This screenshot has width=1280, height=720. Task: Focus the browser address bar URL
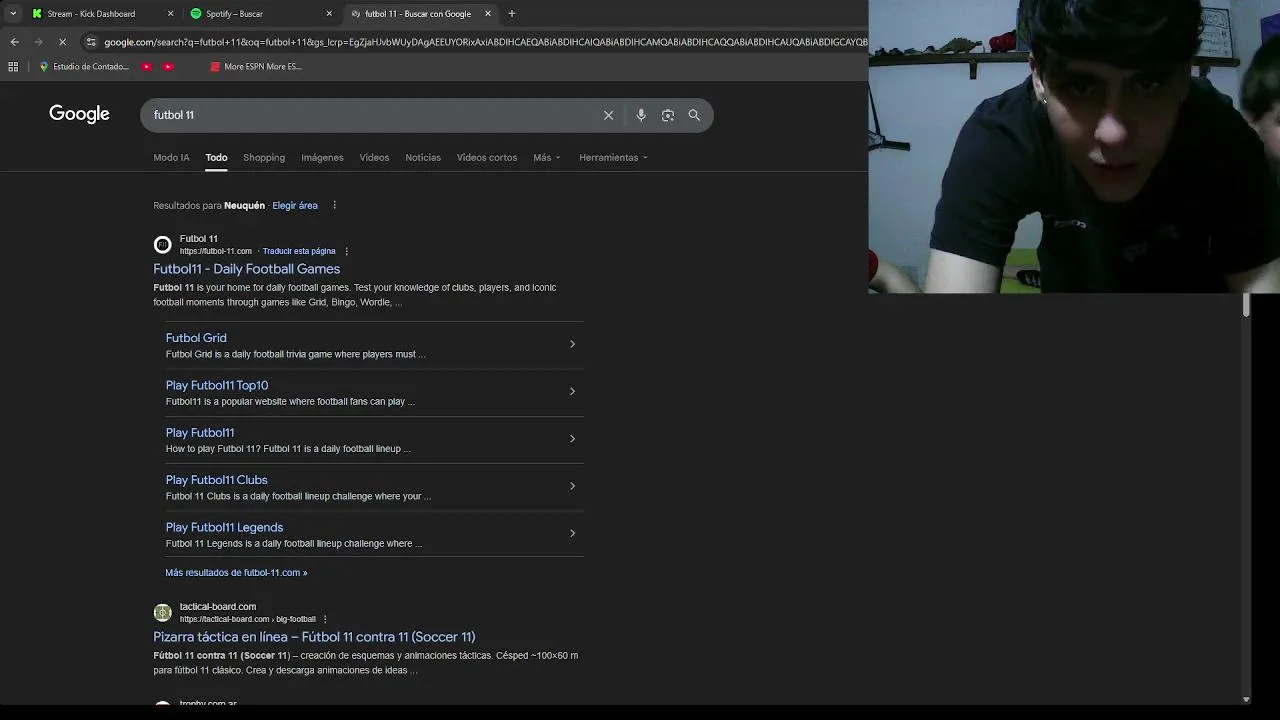coord(485,42)
